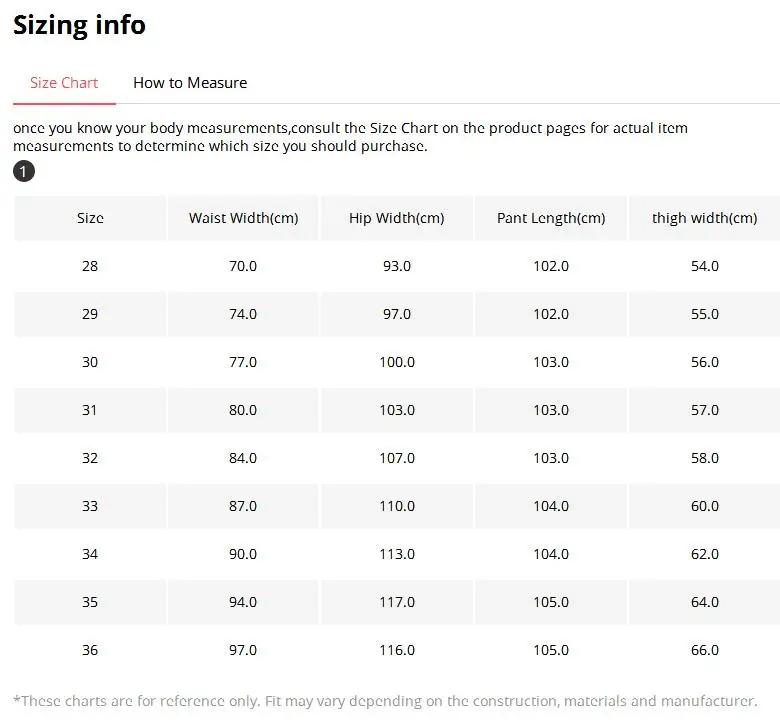Screen dimensions: 780x726
Task: Click the thigh width(cm) column header
Action: pyautogui.click(x=705, y=218)
